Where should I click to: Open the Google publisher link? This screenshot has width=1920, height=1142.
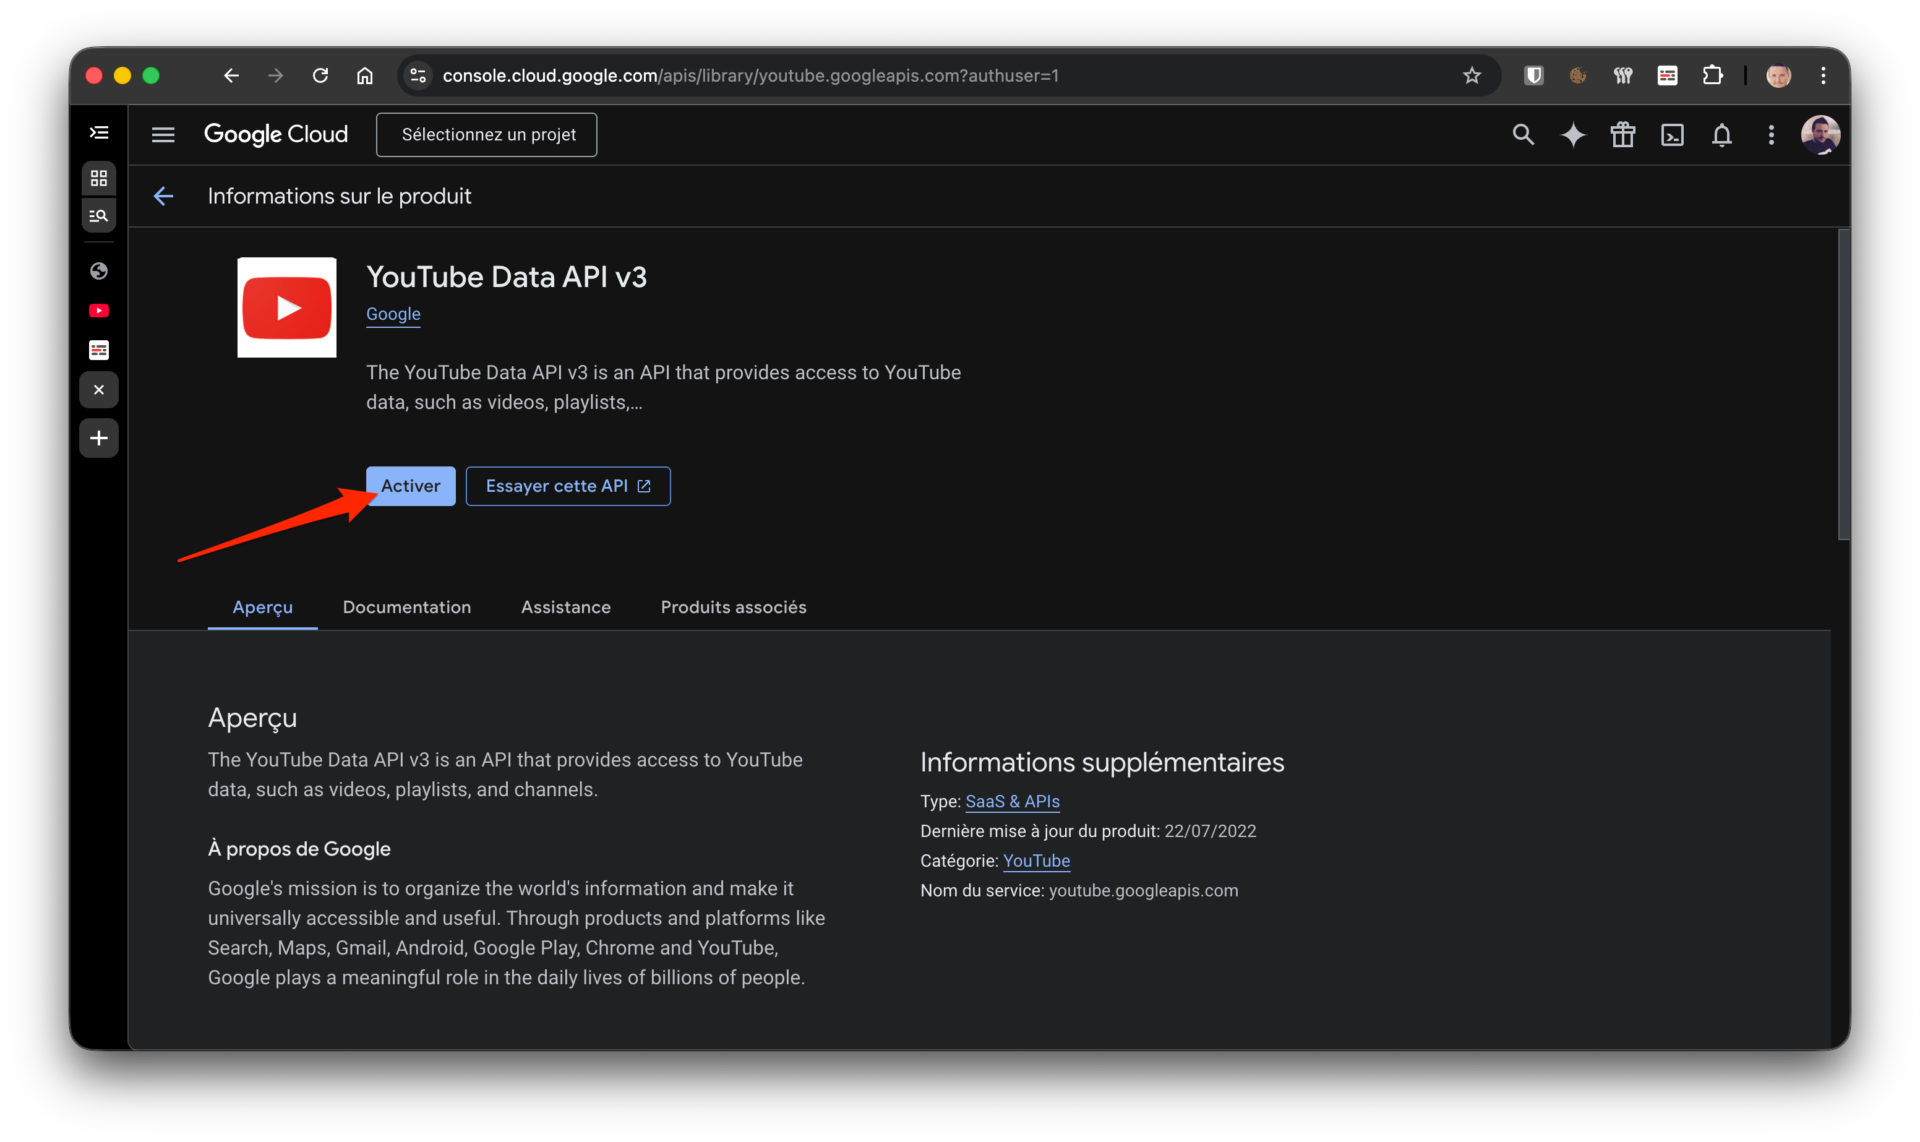tap(393, 314)
